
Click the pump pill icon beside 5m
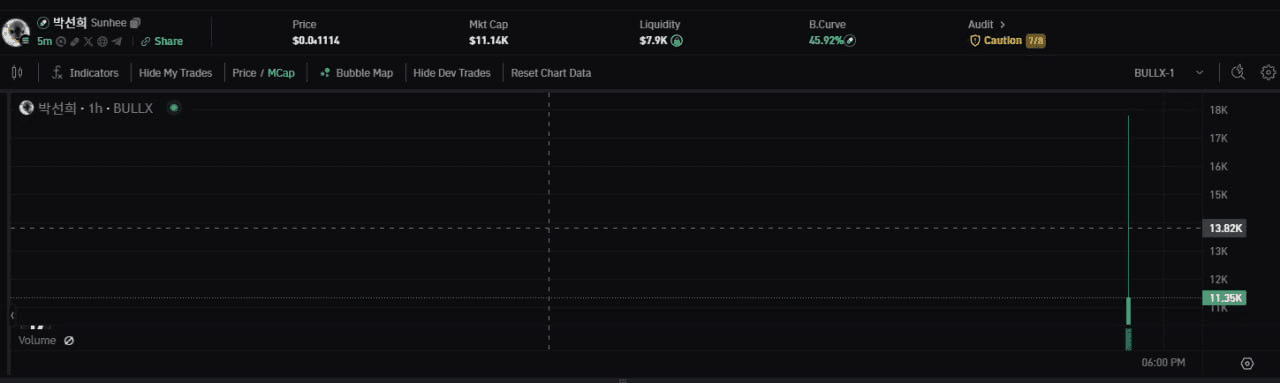coord(74,41)
